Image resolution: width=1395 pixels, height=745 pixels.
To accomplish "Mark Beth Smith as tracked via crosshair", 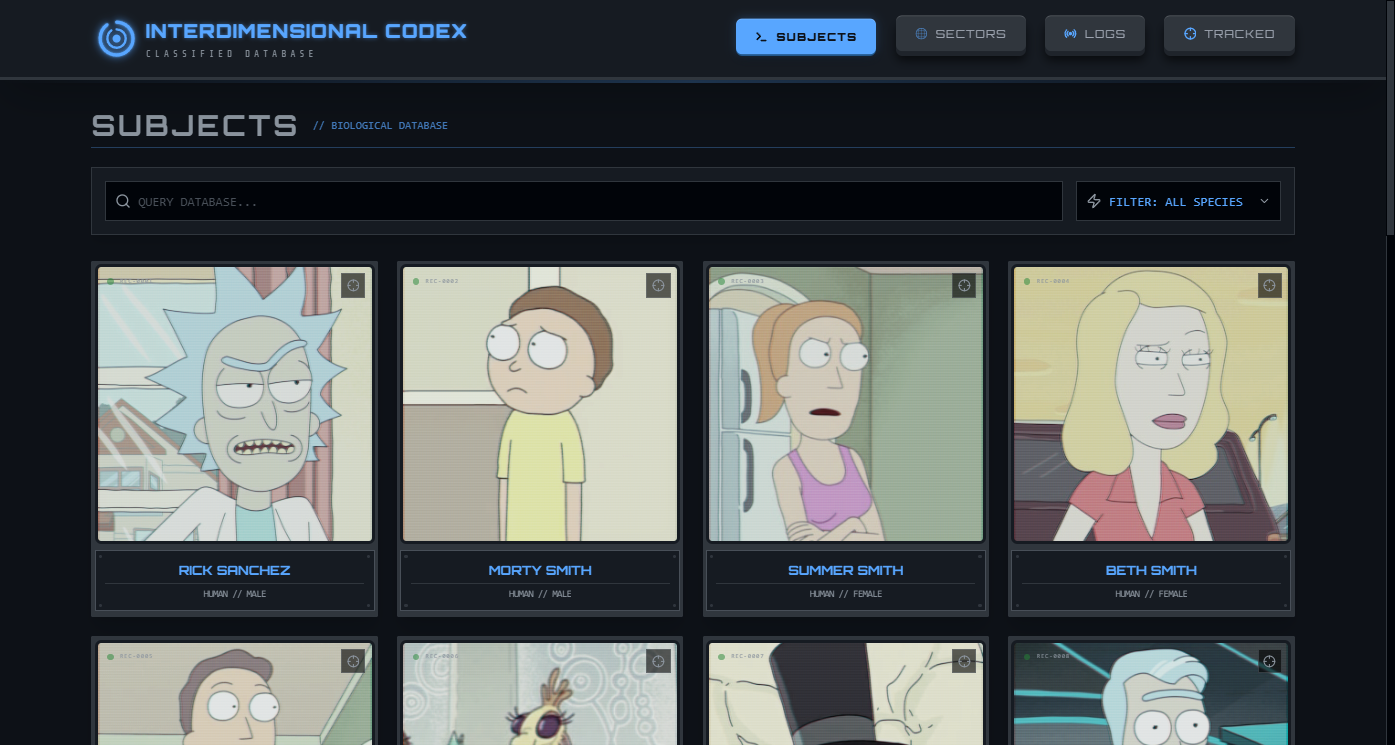I will tap(1269, 285).
